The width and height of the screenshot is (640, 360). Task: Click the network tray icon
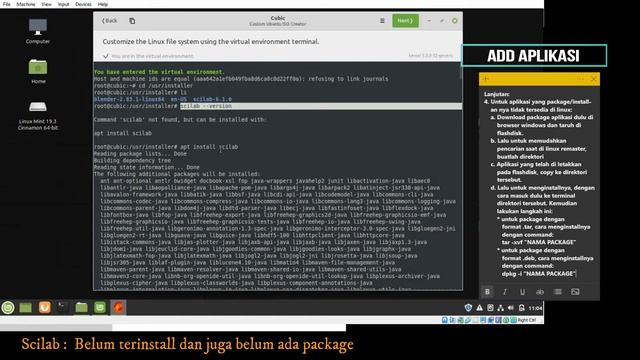click(x=500, y=308)
